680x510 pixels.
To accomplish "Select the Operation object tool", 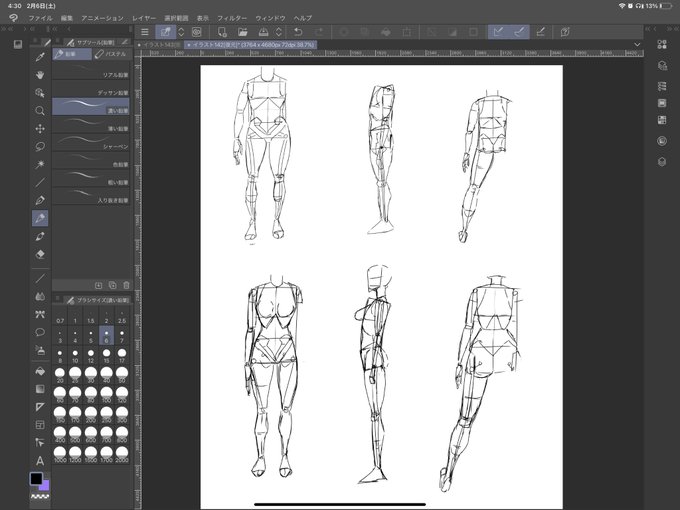I will click(x=40, y=93).
